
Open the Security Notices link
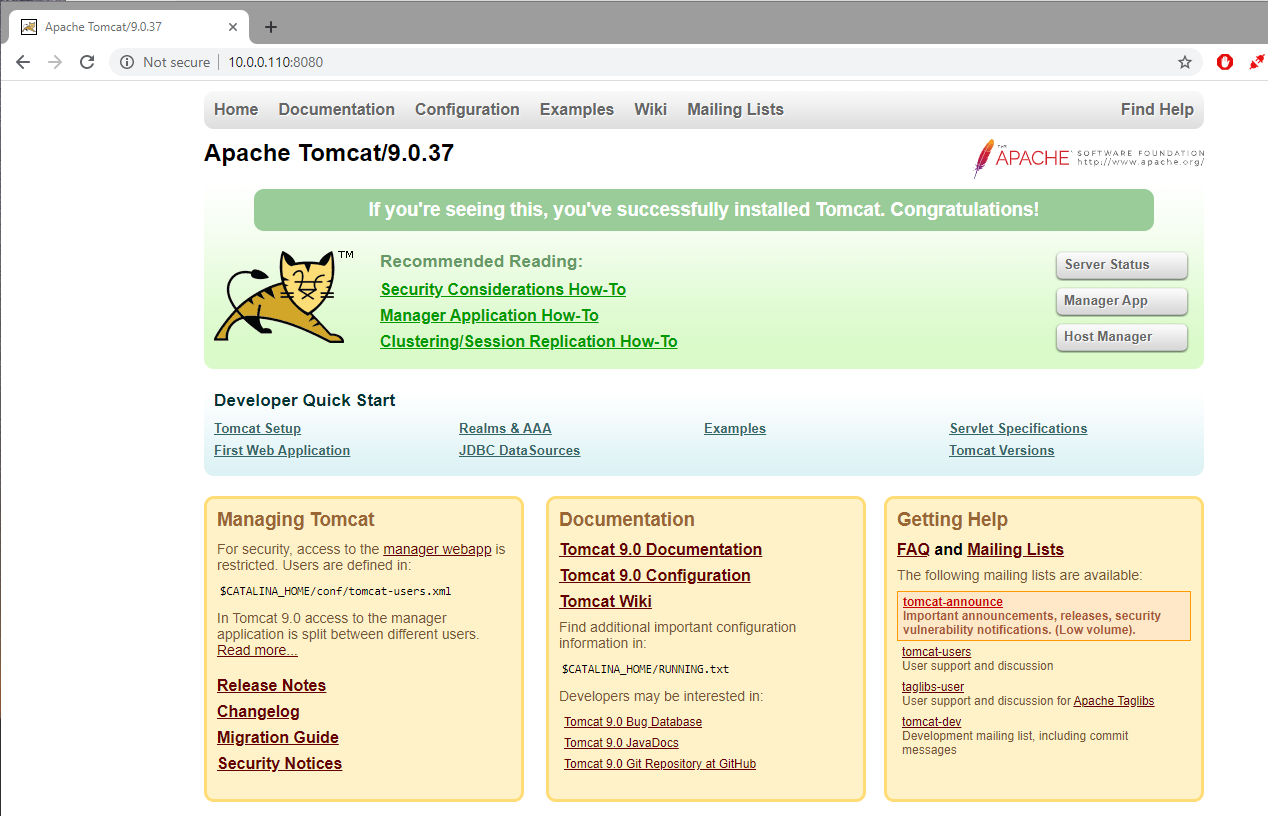tap(280, 764)
